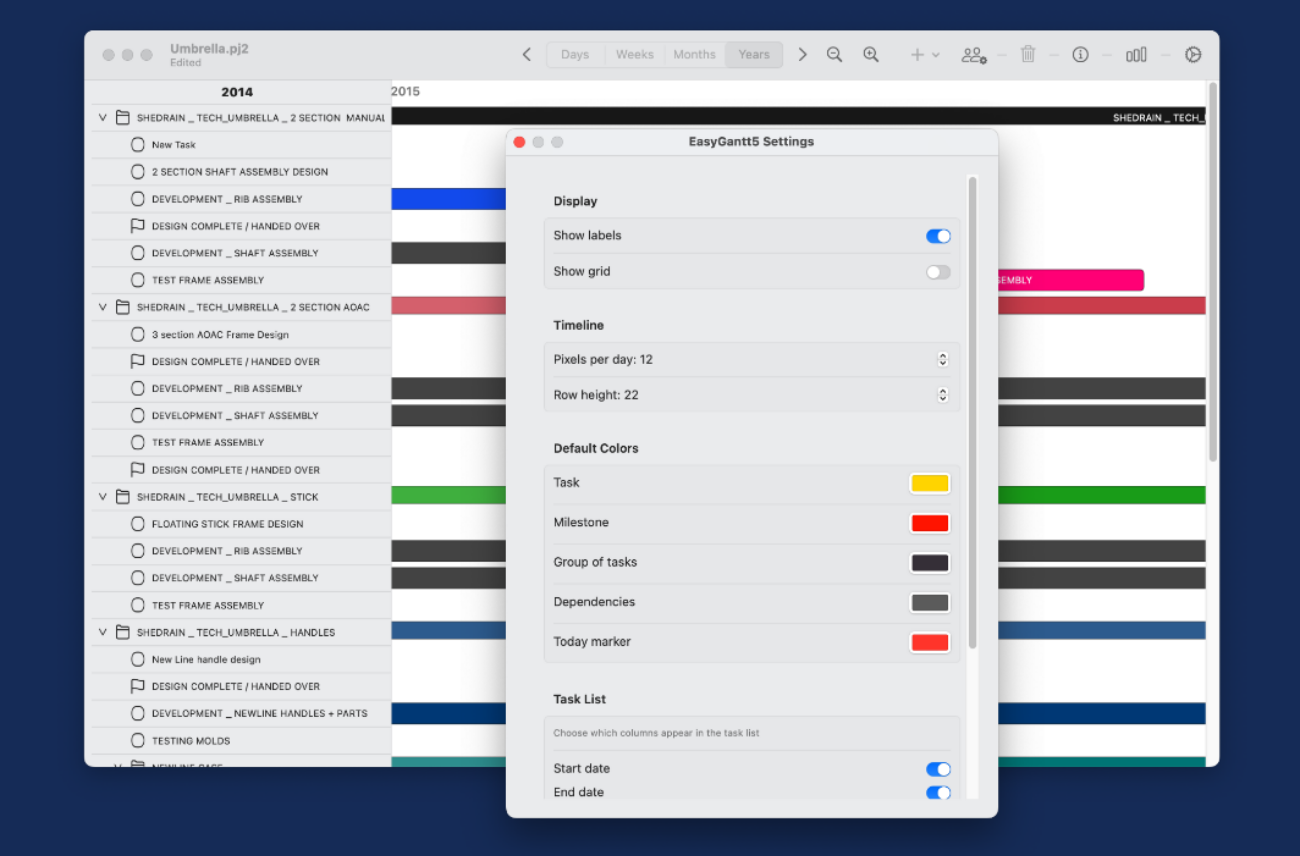Open the resources people settings icon
The width and height of the screenshot is (1300, 856).
click(974, 55)
